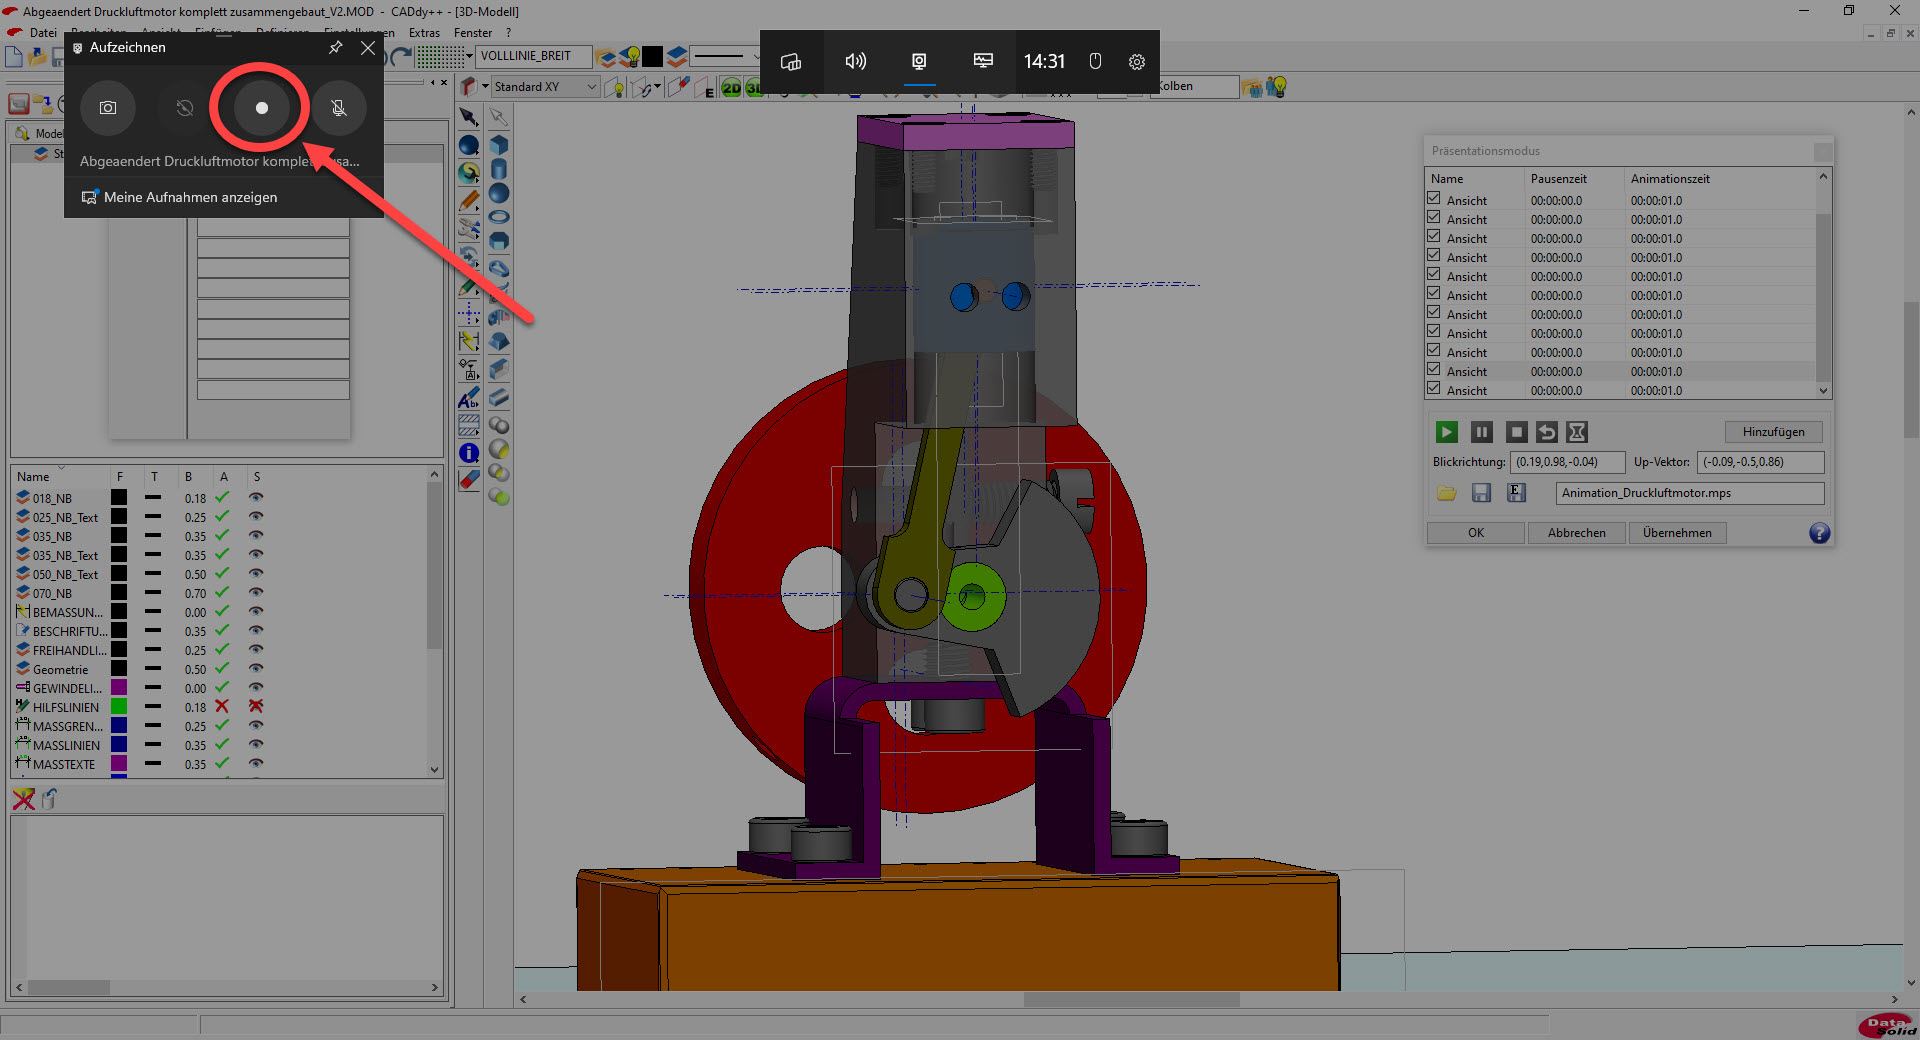
Task: Select the cuboid solid tool
Action: [x=499, y=145]
